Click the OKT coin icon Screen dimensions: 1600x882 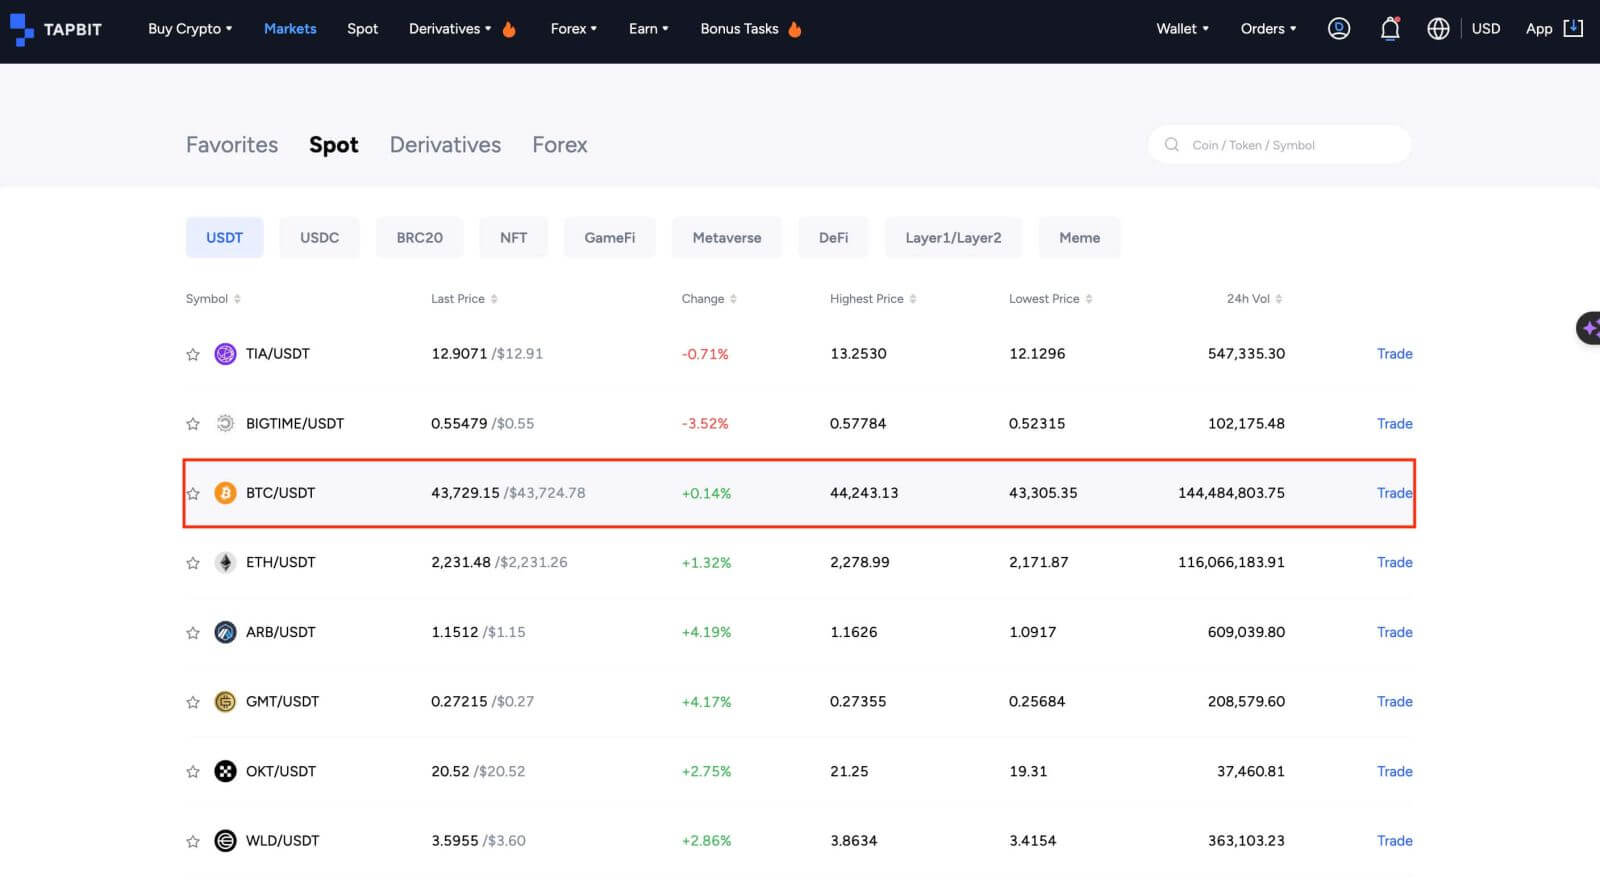pos(225,771)
